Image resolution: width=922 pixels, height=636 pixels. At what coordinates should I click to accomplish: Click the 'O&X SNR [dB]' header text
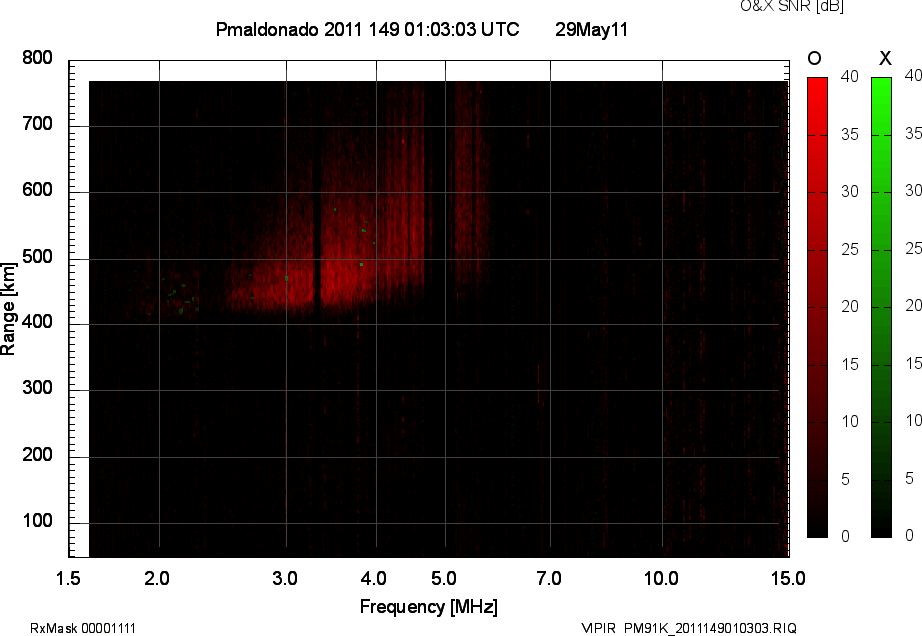click(x=792, y=6)
